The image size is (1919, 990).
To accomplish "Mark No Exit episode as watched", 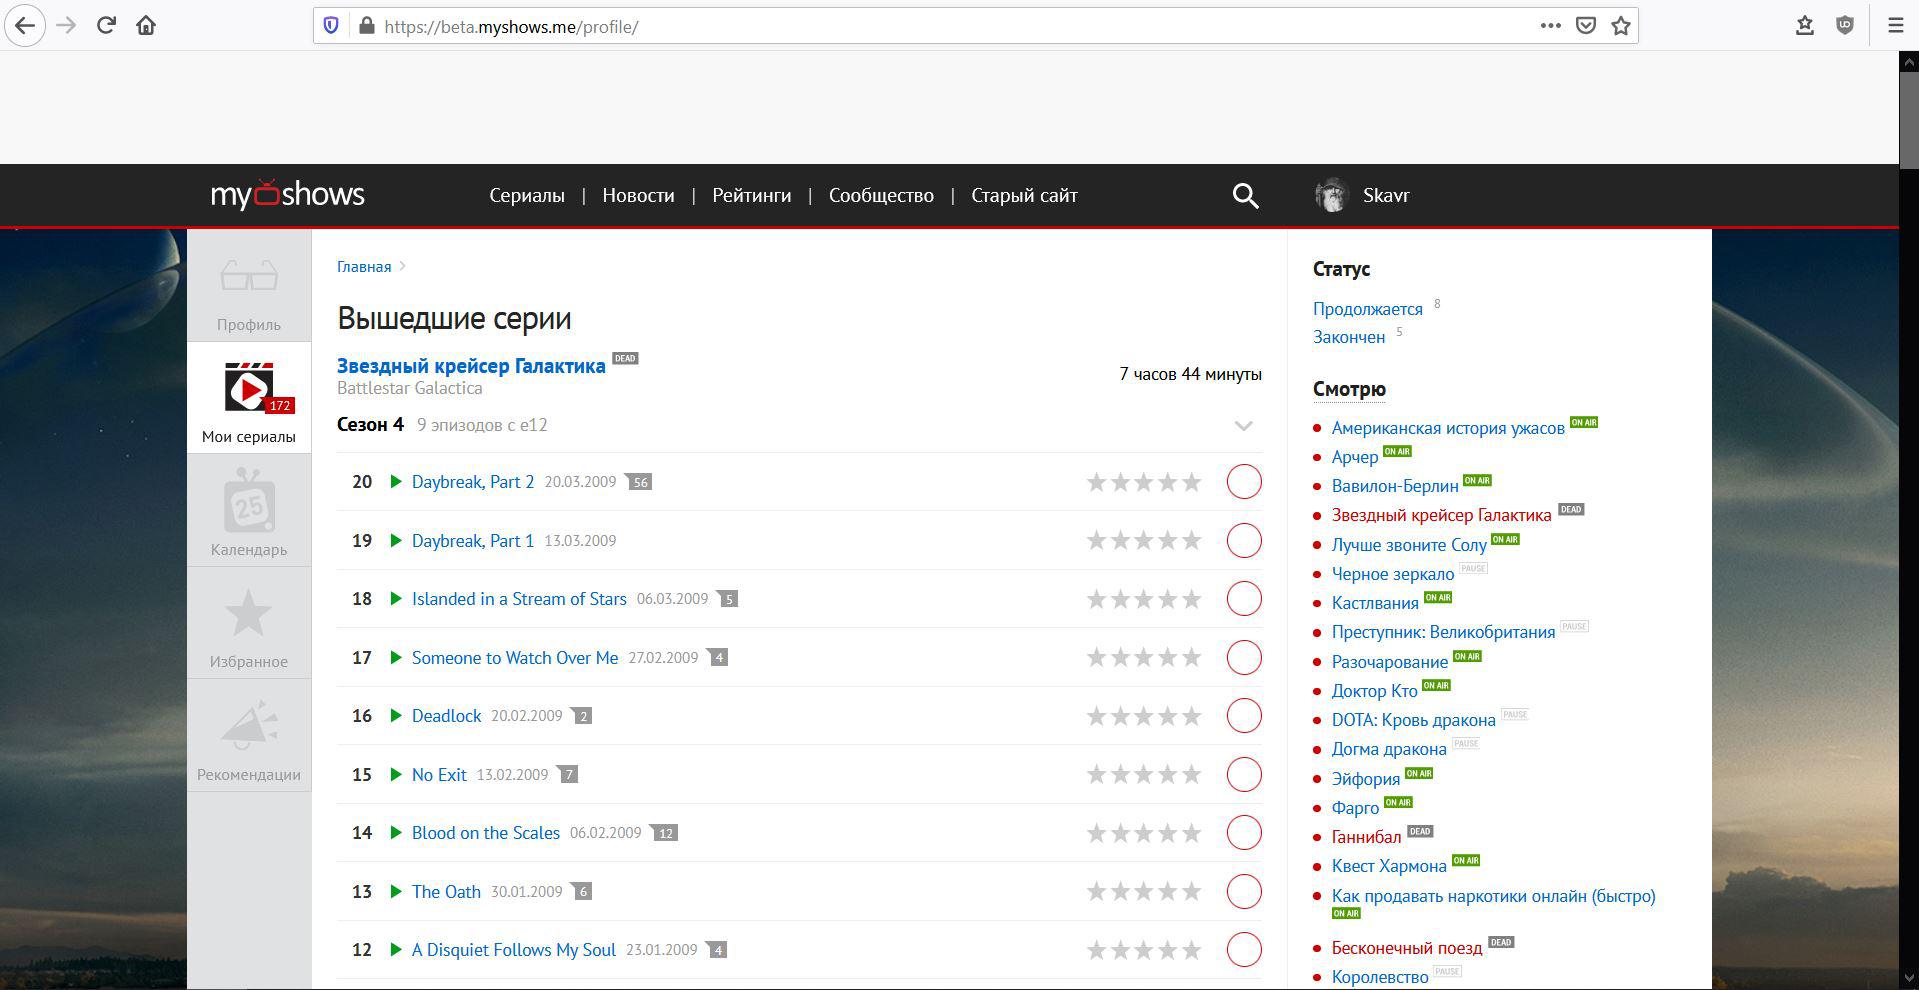I will [1244, 775].
